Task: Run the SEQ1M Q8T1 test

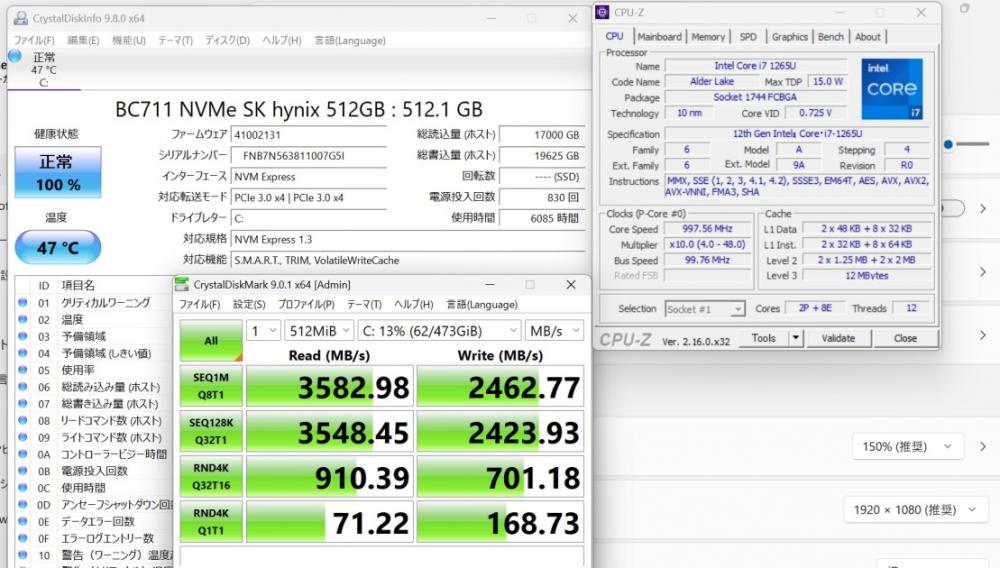Action: pyautogui.click(x=211, y=386)
